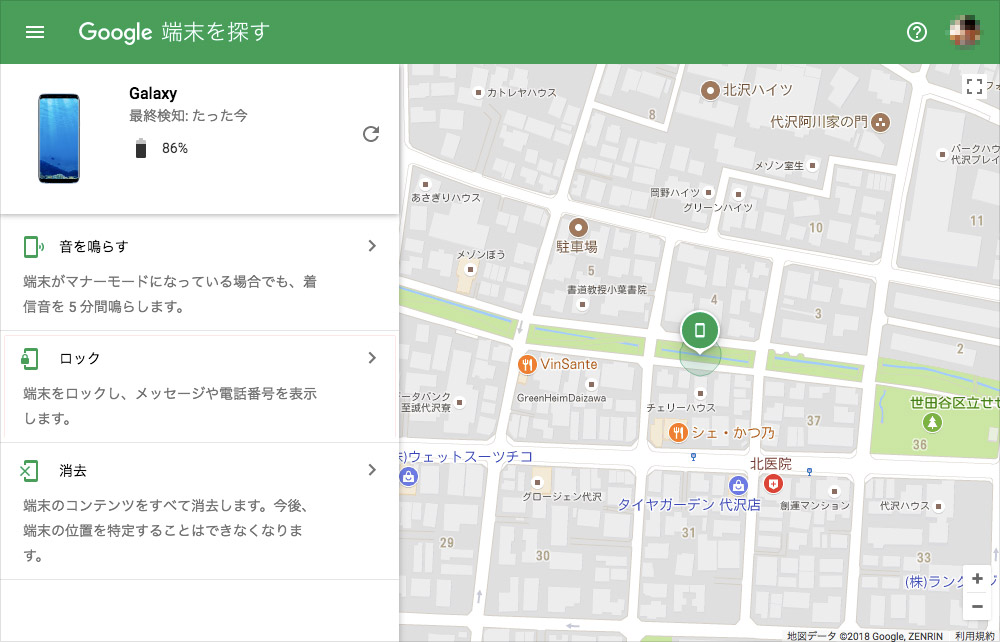Open the account profile avatar
Image resolution: width=1000 pixels, height=642 pixels.
point(966,32)
